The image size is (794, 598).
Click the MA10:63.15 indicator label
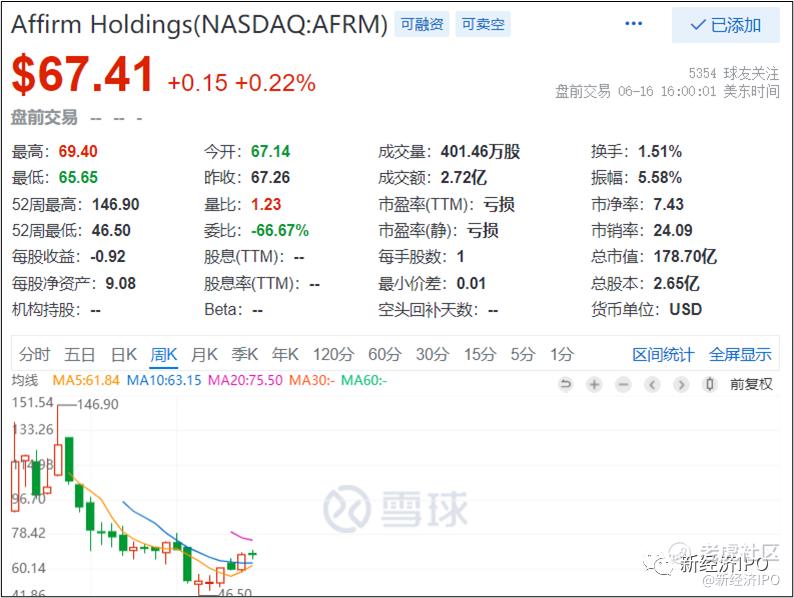pyautogui.click(x=164, y=380)
